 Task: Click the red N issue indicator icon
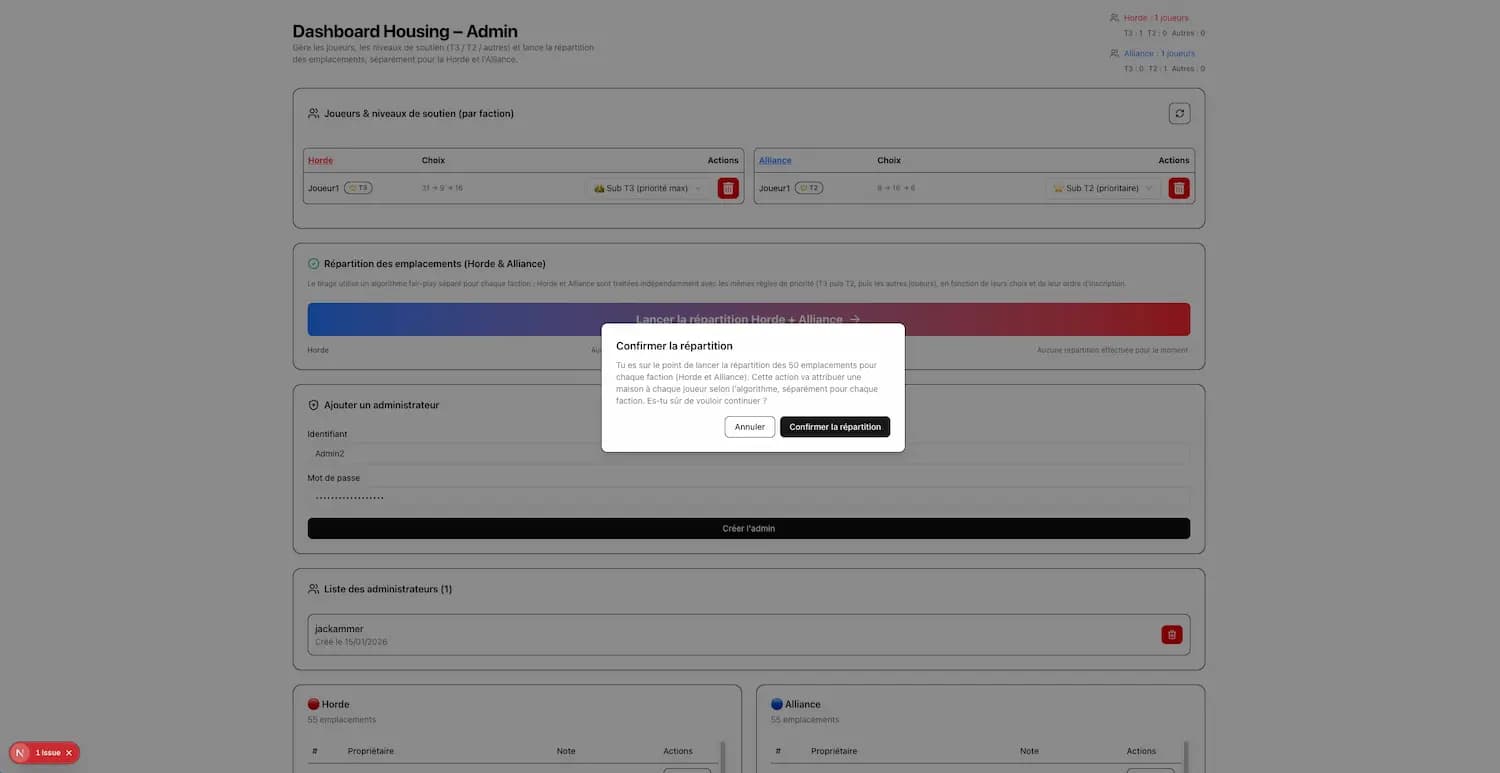tap(21, 753)
